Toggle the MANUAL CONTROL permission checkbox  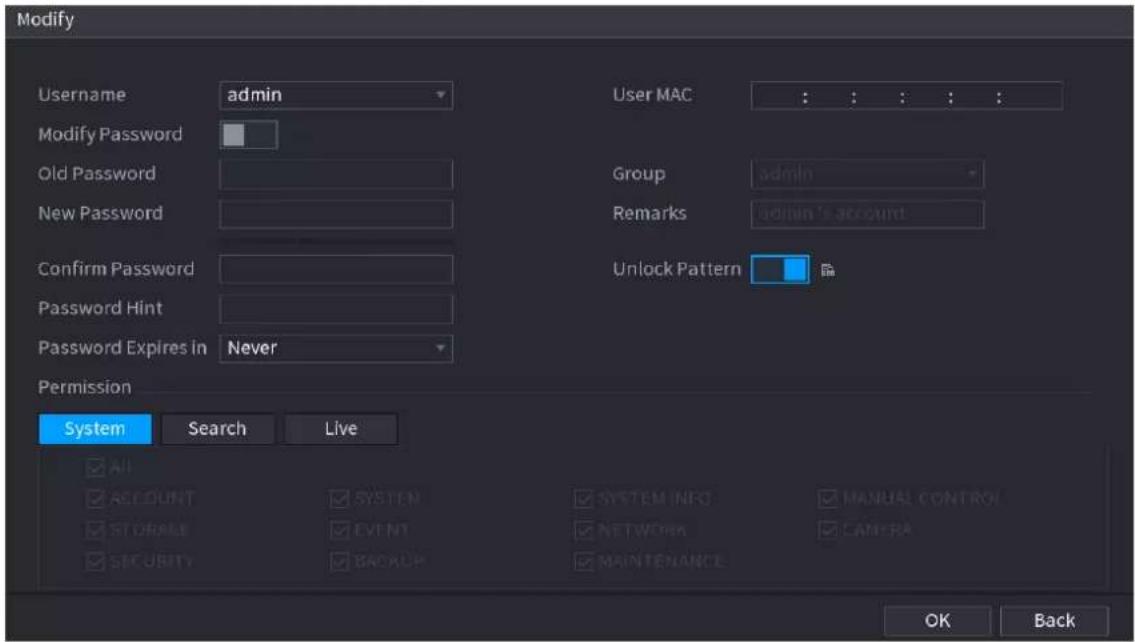point(828,499)
